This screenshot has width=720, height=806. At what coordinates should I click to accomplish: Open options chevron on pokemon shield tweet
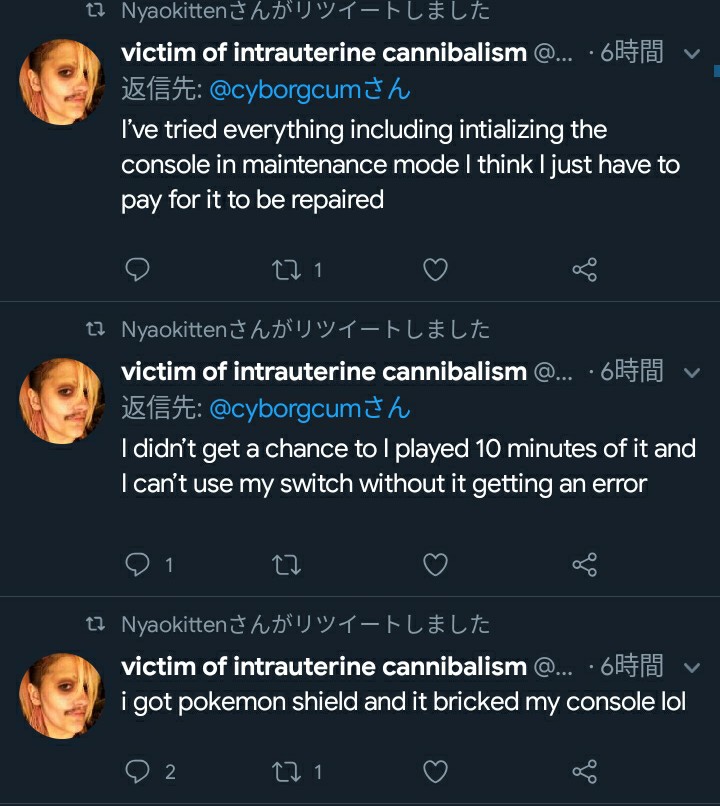click(x=691, y=667)
